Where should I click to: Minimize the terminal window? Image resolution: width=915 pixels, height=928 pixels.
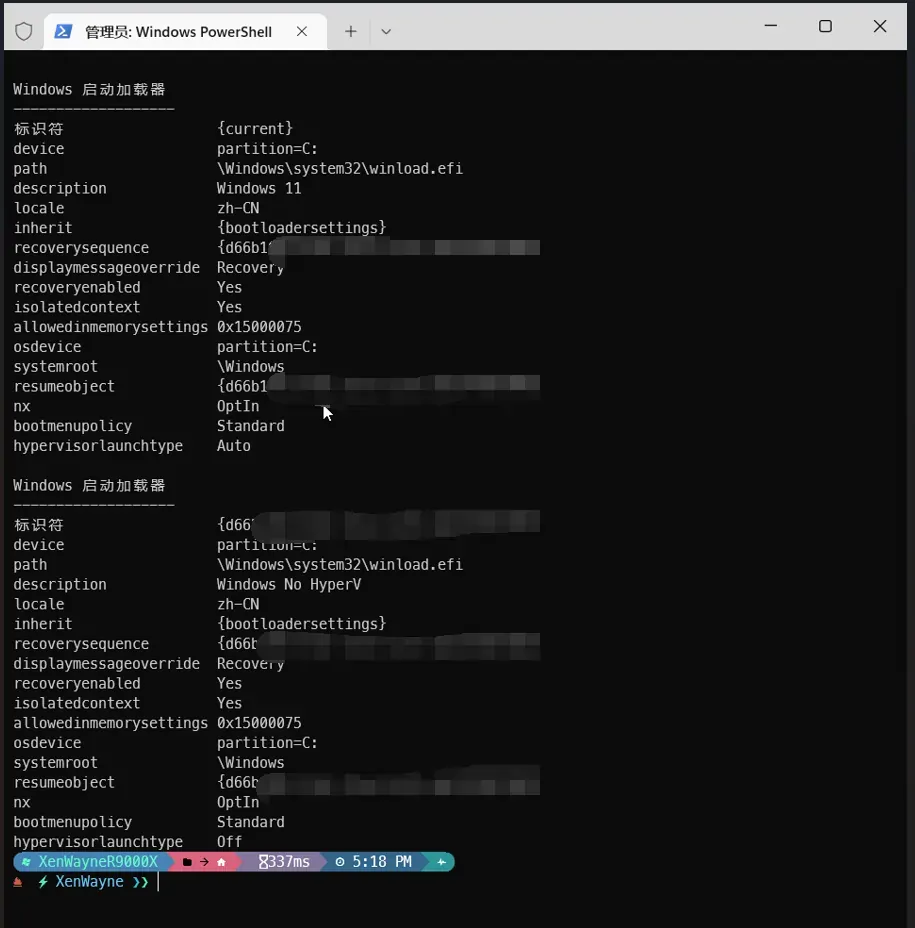click(771, 26)
